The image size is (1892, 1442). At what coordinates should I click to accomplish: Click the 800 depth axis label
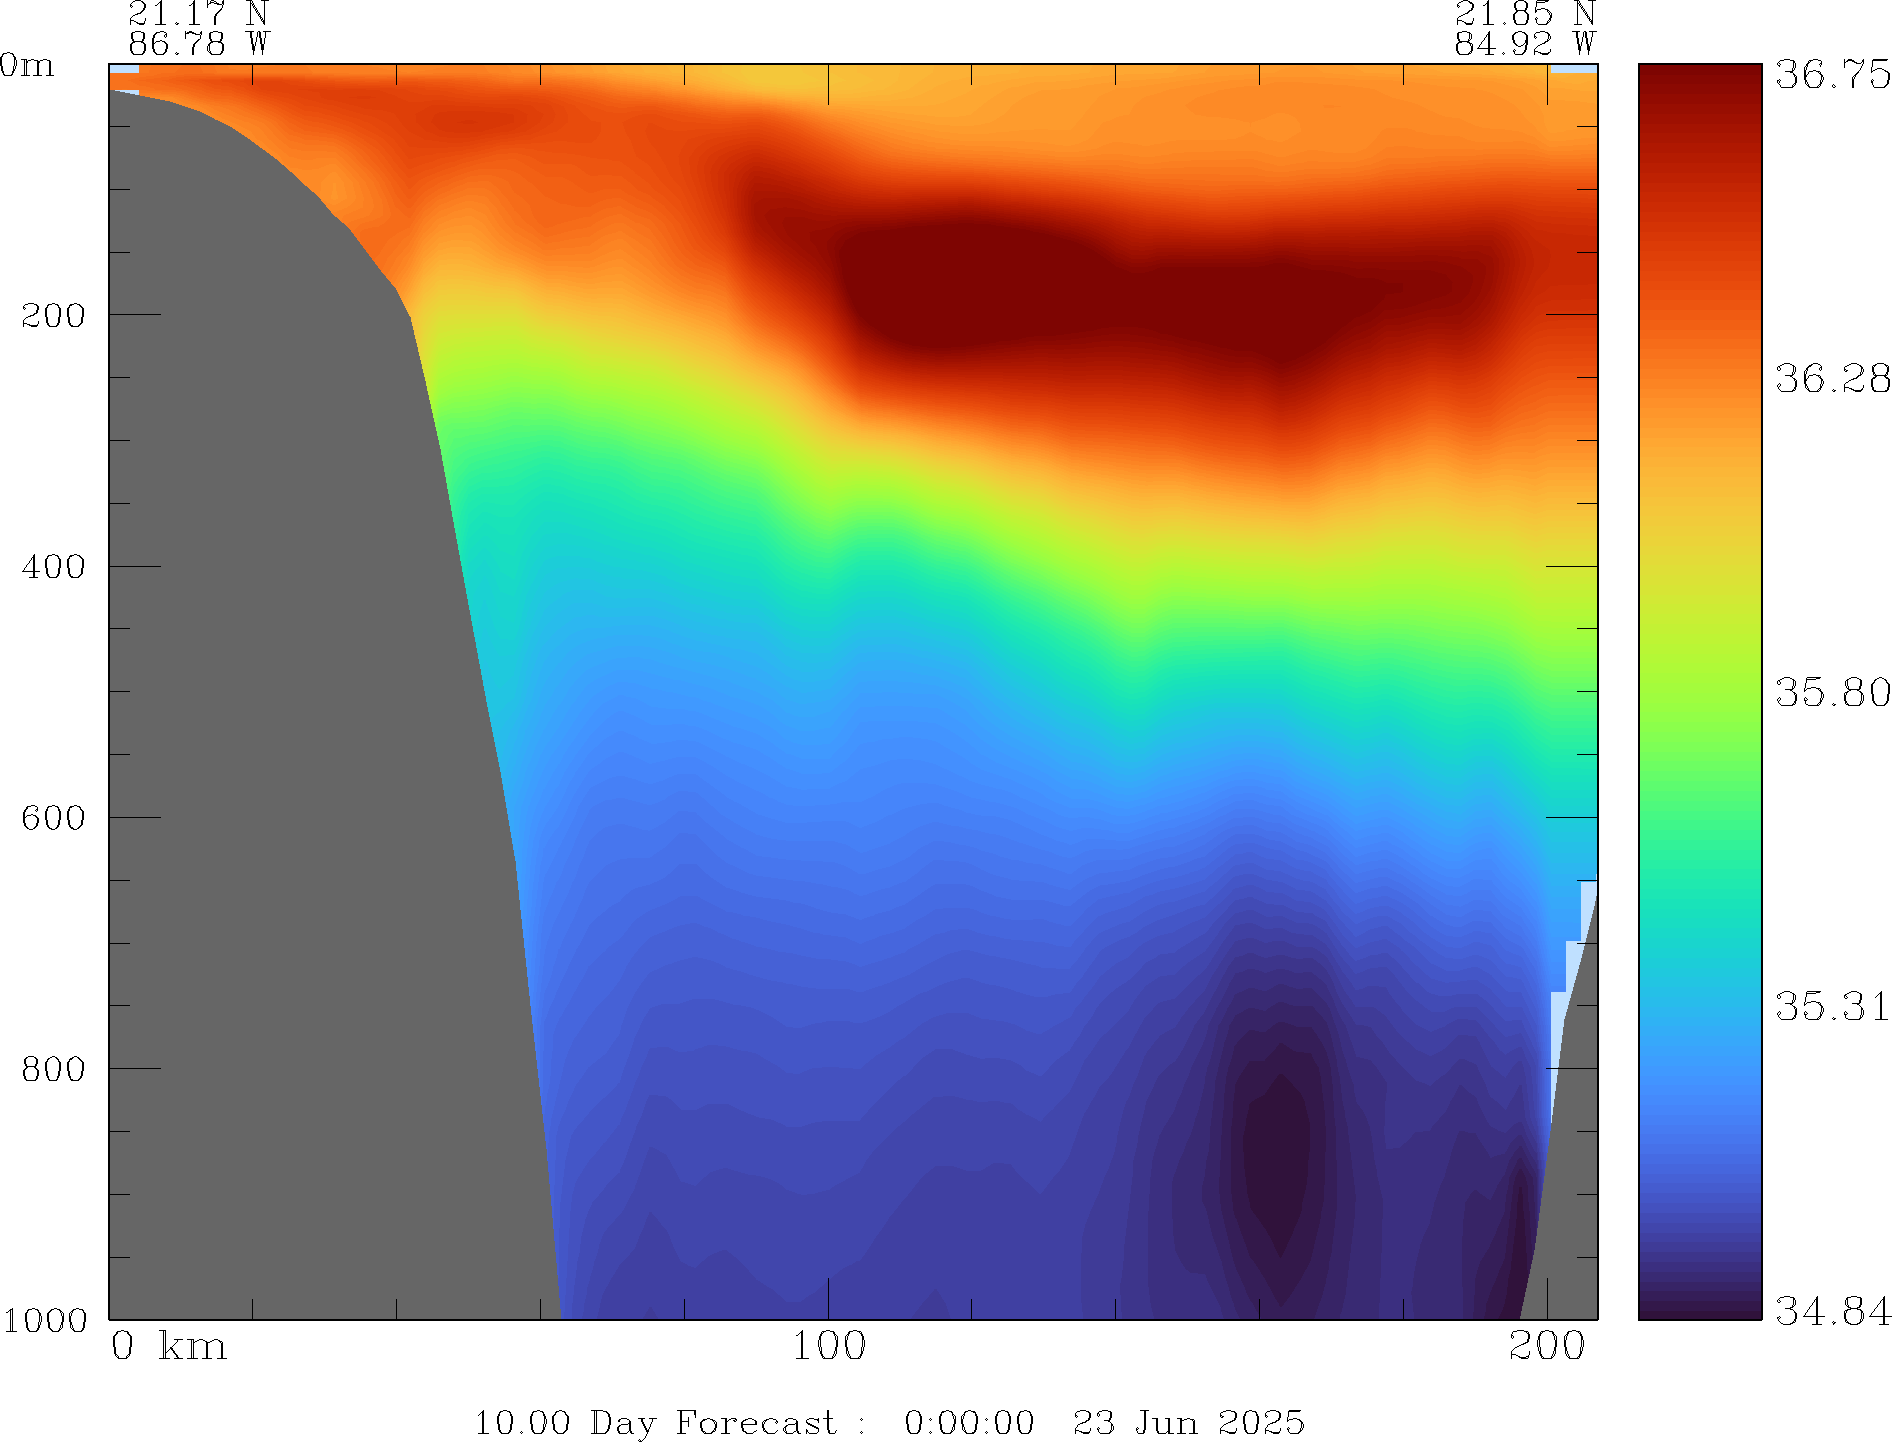(54, 1069)
